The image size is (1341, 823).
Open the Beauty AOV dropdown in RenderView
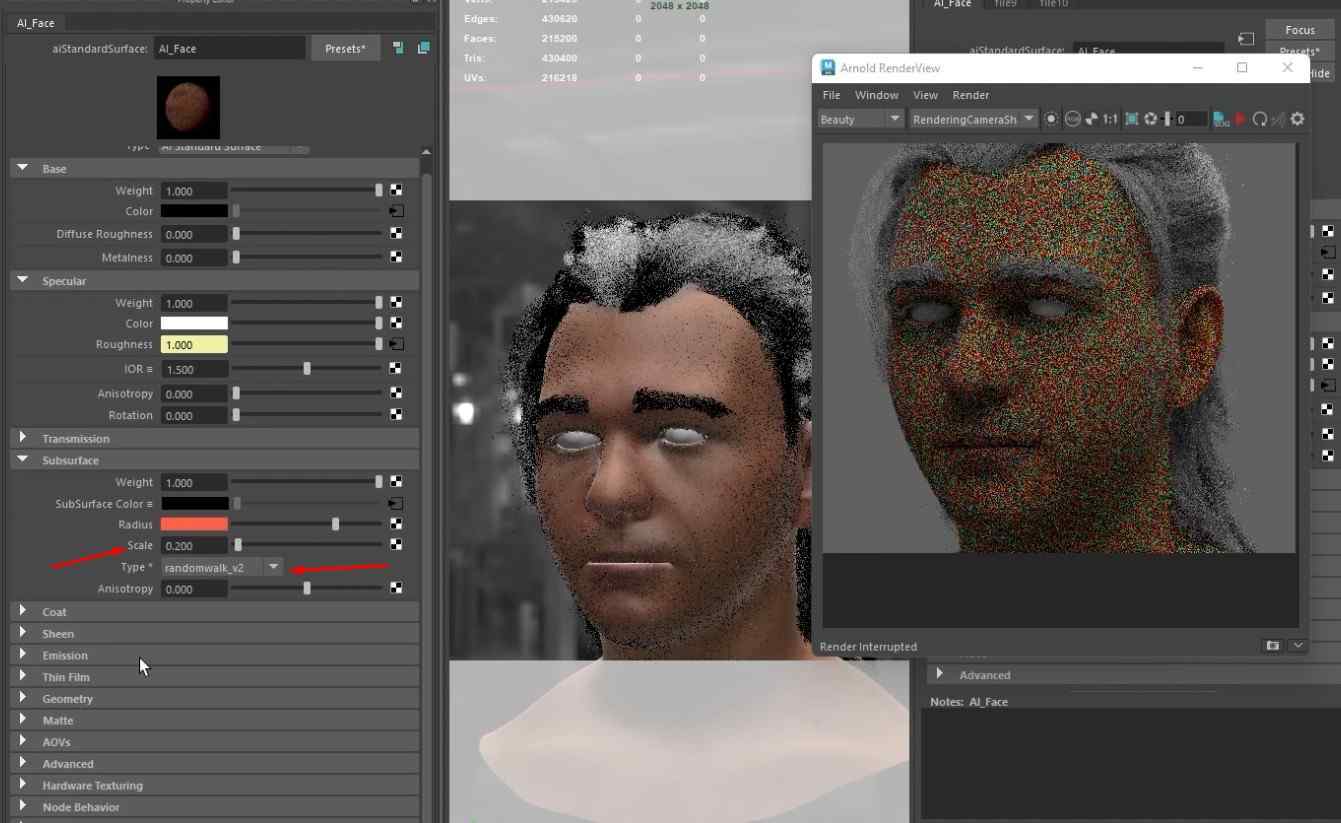point(860,119)
